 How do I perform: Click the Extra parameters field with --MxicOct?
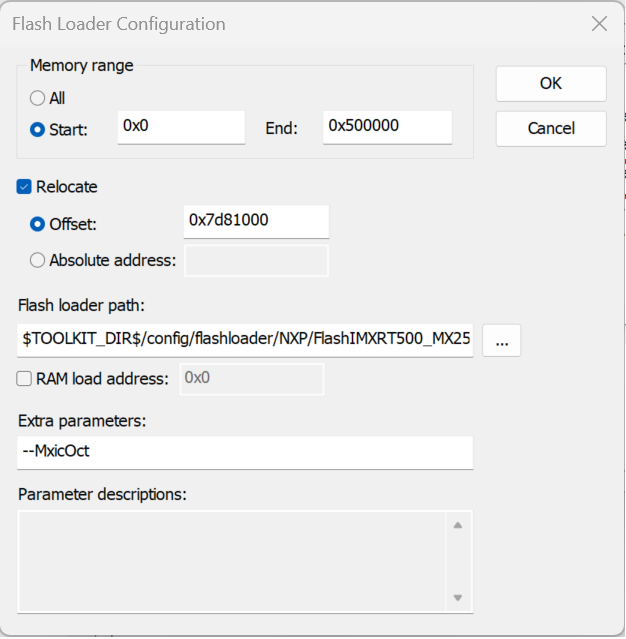pyautogui.click(x=245, y=451)
